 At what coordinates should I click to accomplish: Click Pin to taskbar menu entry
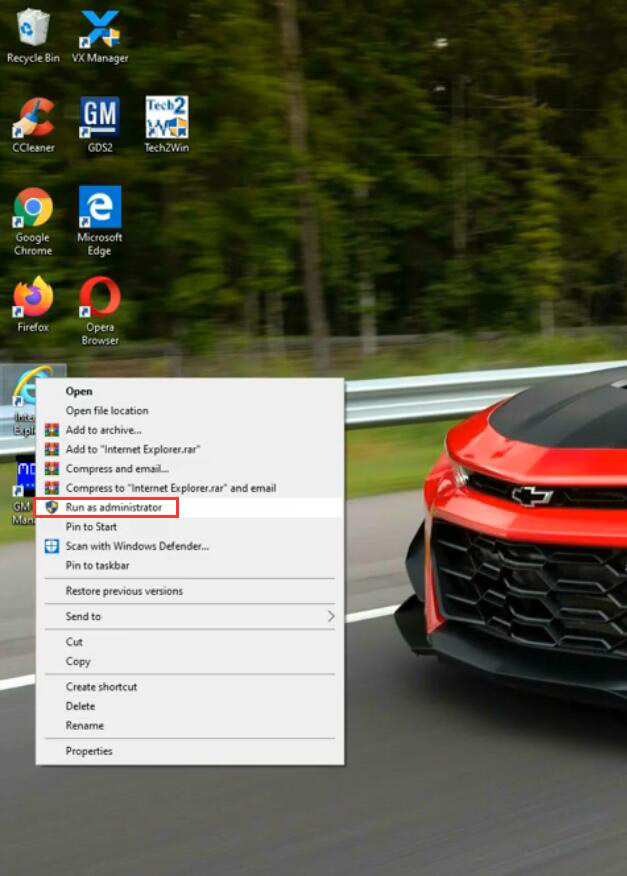[97, 566]
